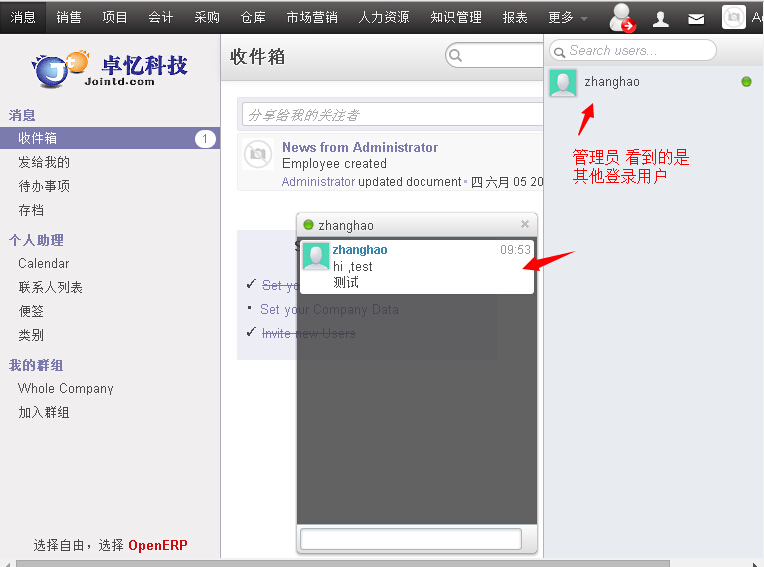Click the chat message input box
The height and width of the screenshot is (567, 764).
click(x=411, y=539)
